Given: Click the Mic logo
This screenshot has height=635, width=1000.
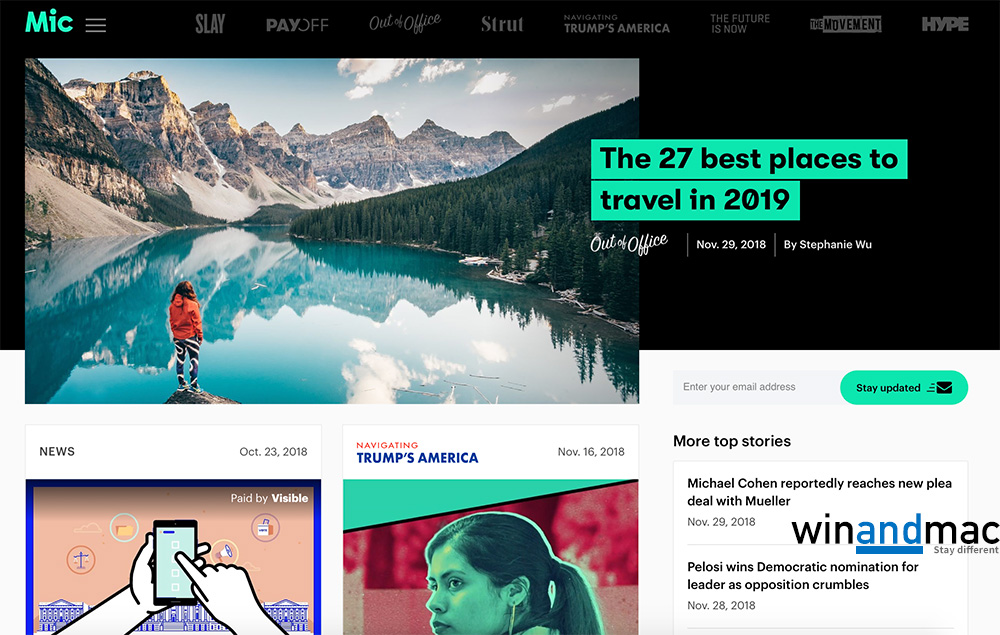Looking at the screenshot, I should coord(49,22).
